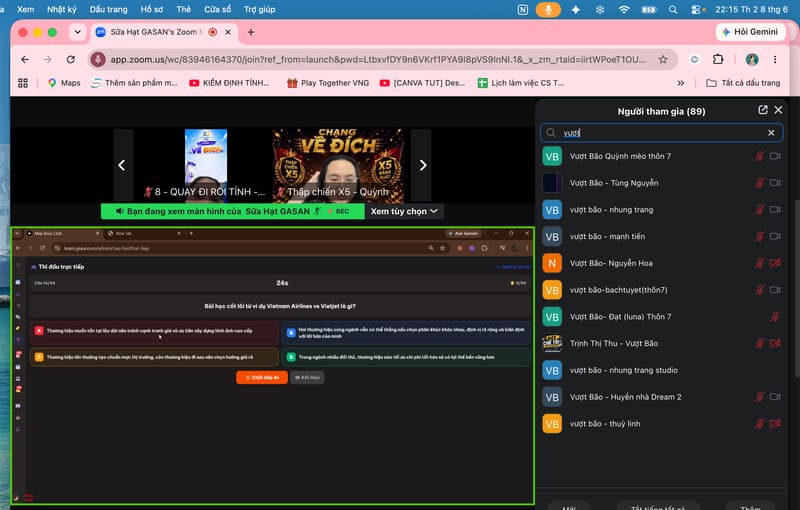Click camera icon for Vượt Bão - Tùng Nguyễn
The height and width of the screenshot is (510, 800).
click(775, 183)
